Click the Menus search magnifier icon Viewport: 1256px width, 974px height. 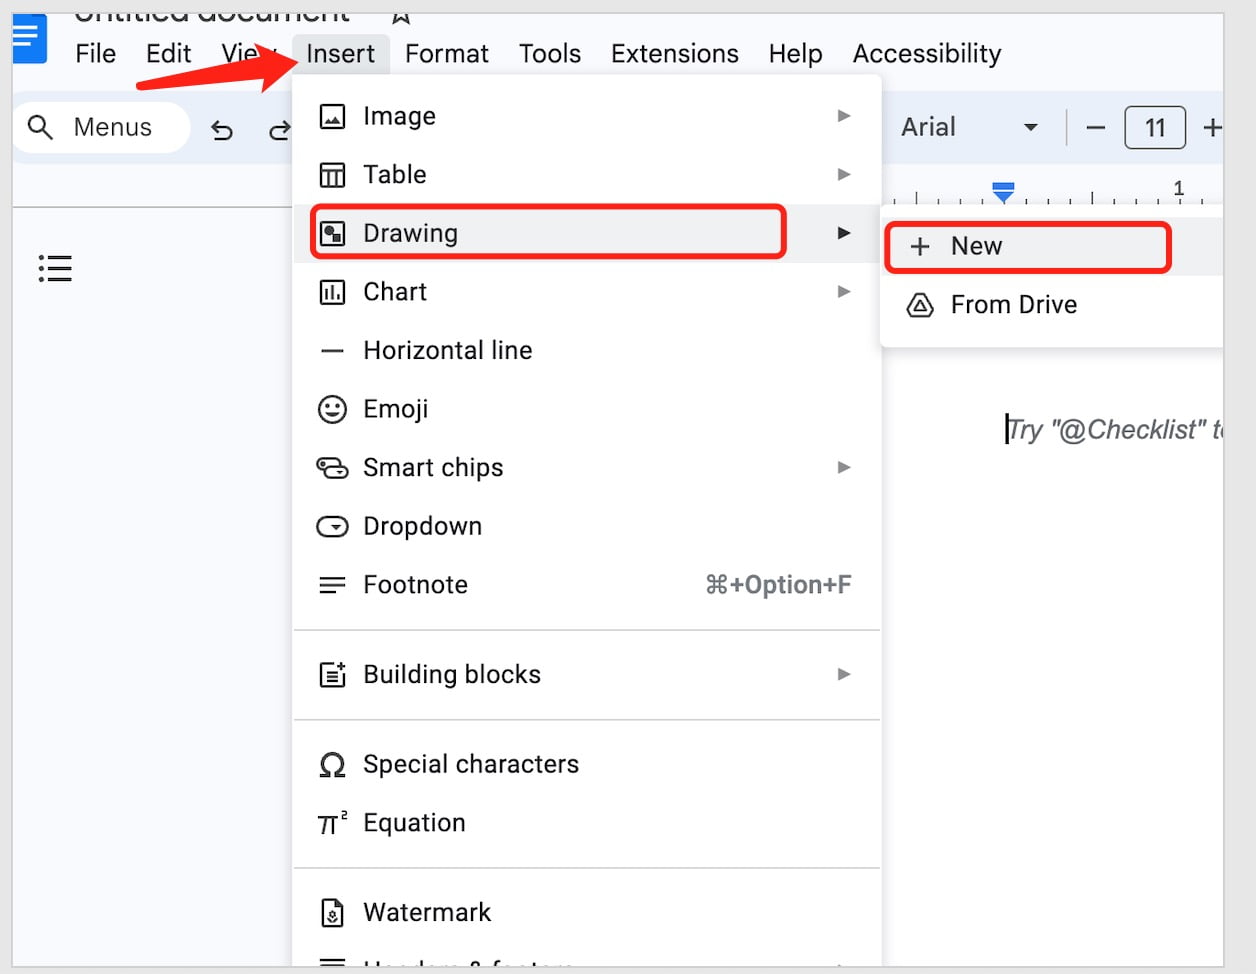(40, 127)
